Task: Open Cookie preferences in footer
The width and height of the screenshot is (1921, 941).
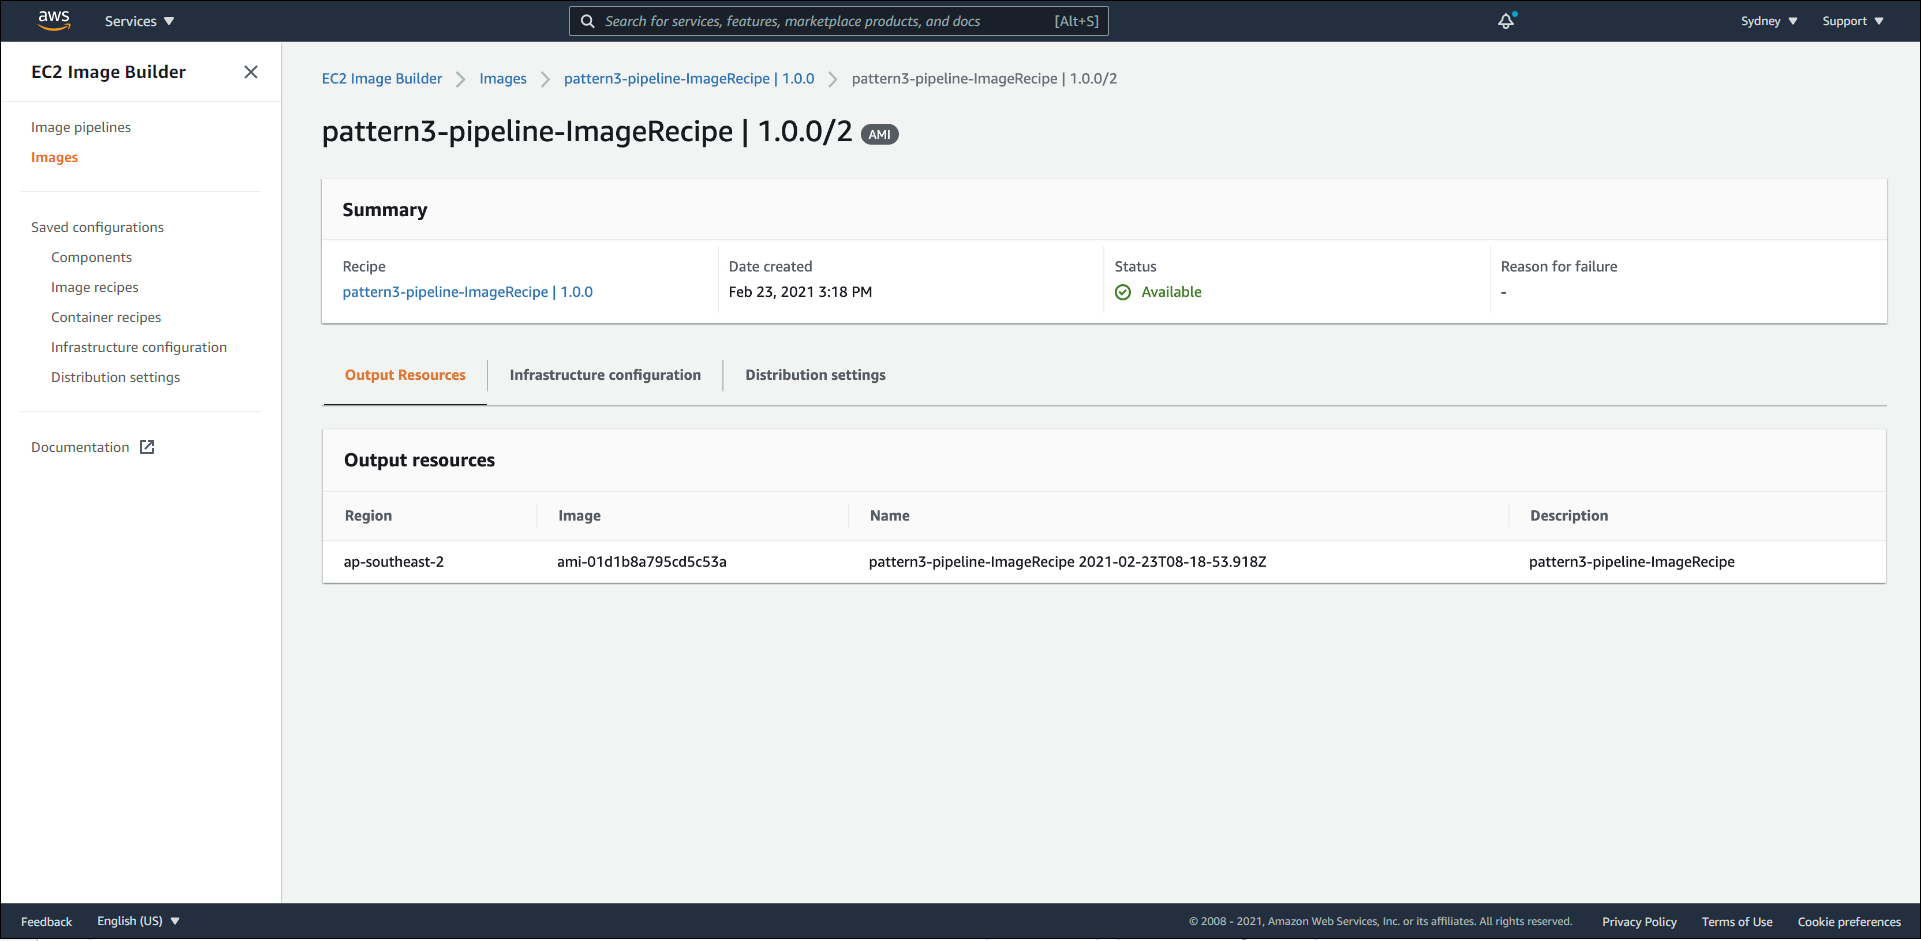Action: coord(1849,922)
